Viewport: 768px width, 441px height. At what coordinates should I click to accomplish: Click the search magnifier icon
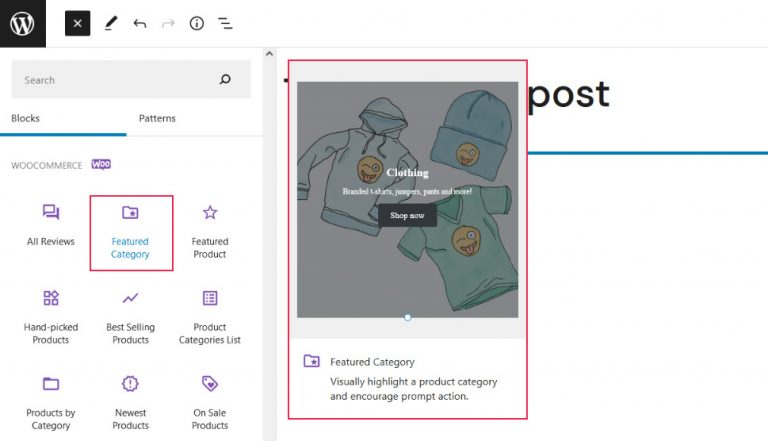225,80
